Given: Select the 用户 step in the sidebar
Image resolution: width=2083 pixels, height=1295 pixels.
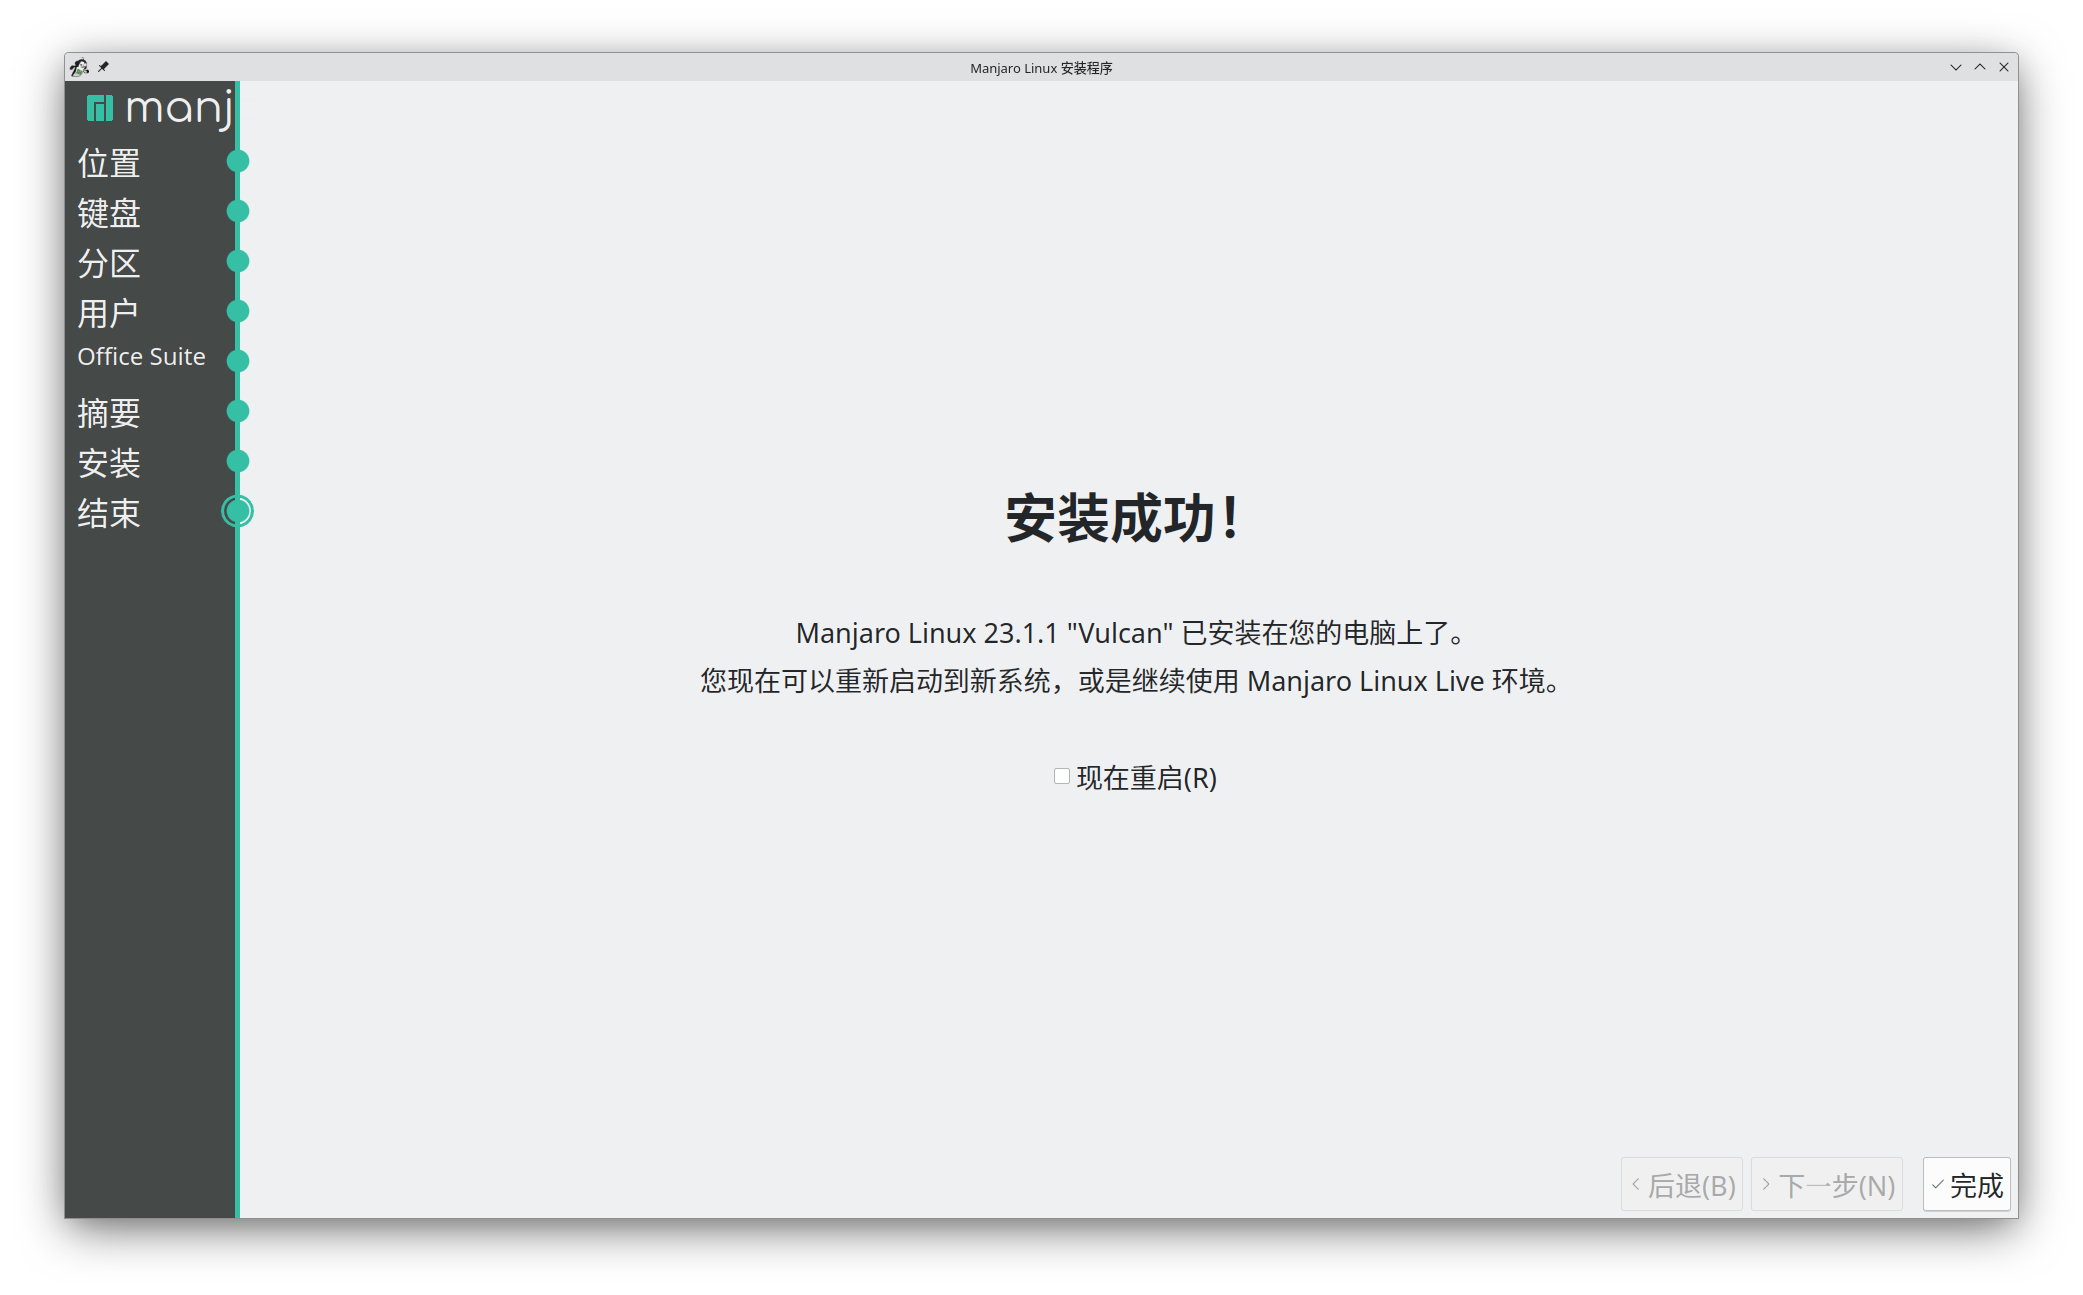Looking at the screenshot, I should click(x=108, y=313).
